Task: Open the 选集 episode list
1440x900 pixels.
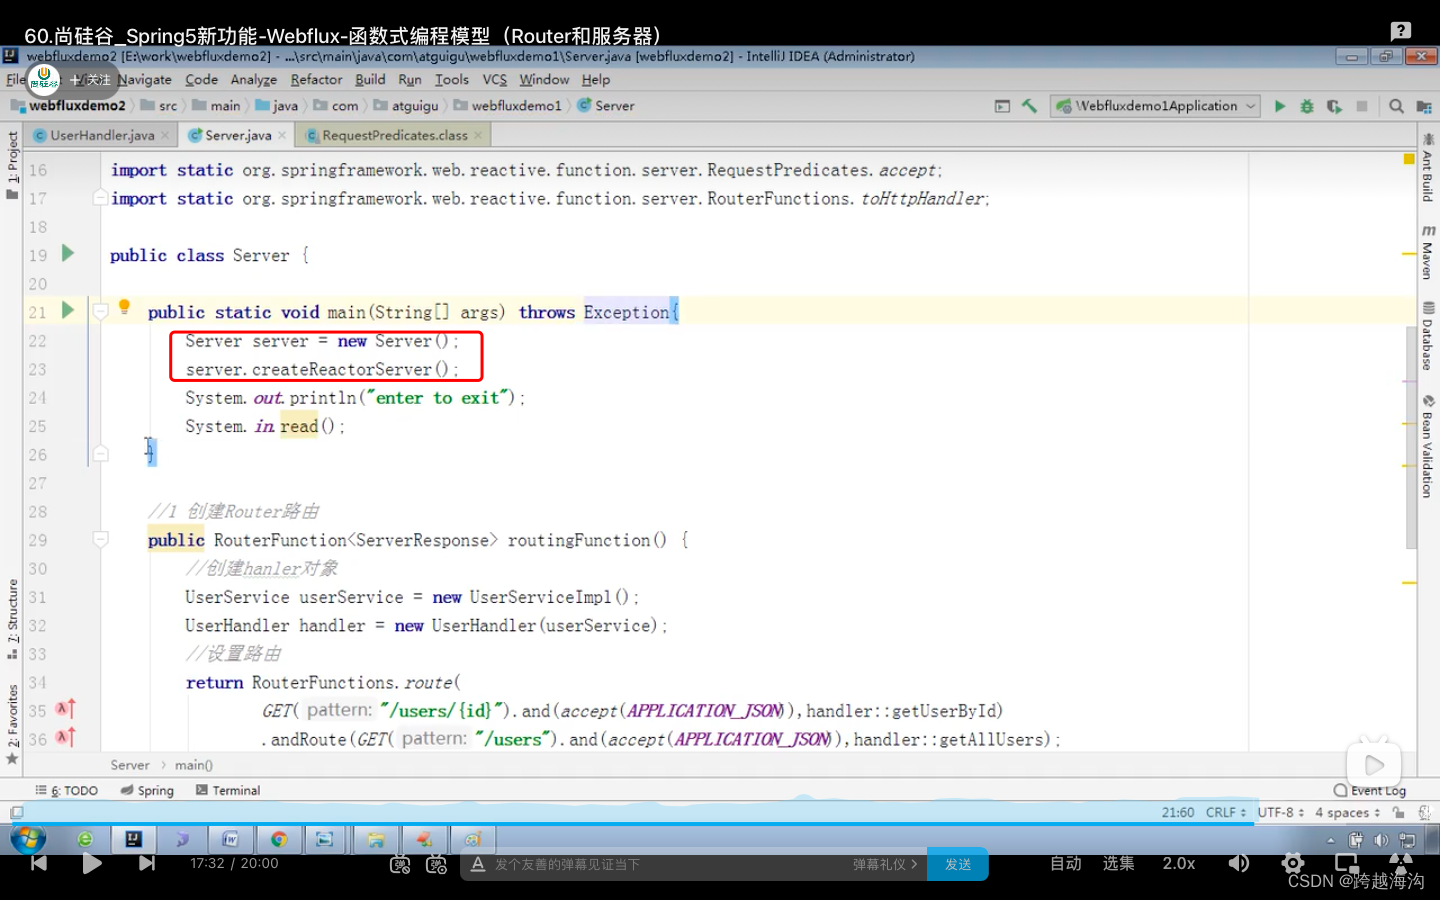Action: [1118, 863]
